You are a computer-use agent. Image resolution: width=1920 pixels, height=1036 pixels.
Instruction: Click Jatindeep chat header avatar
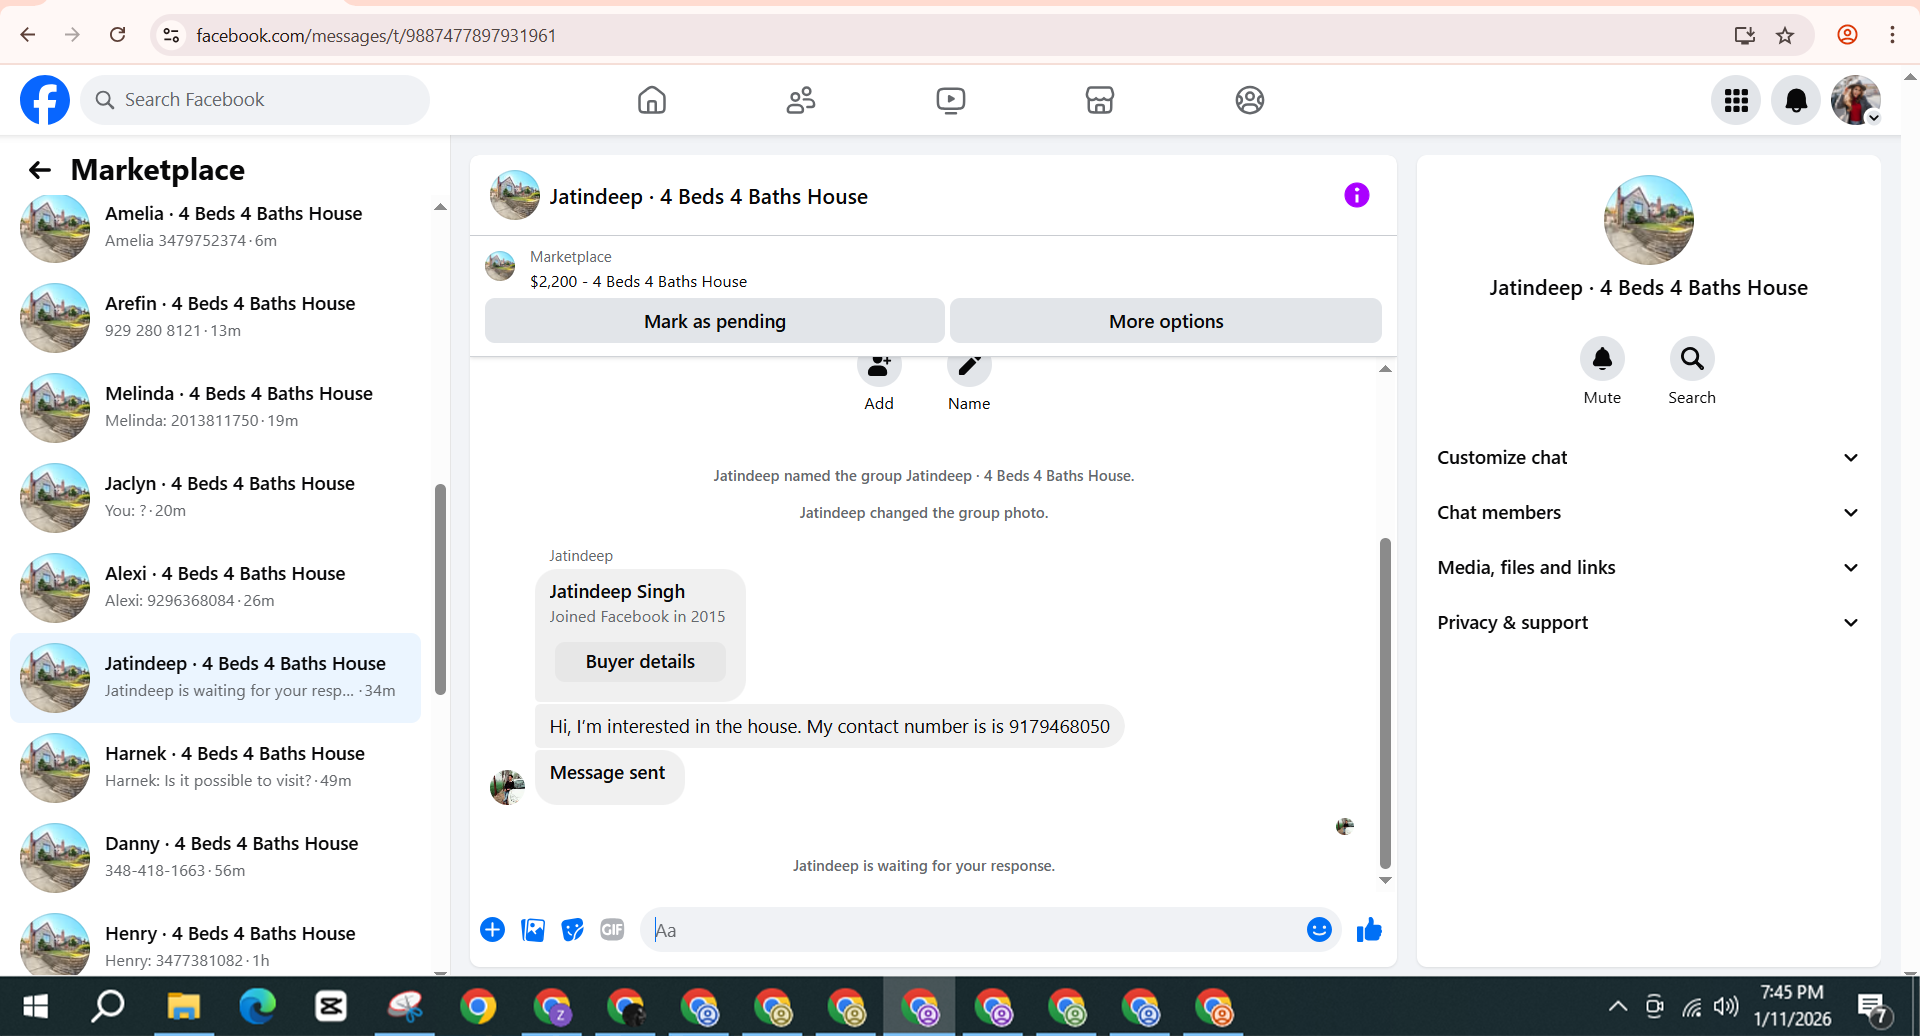515,195
